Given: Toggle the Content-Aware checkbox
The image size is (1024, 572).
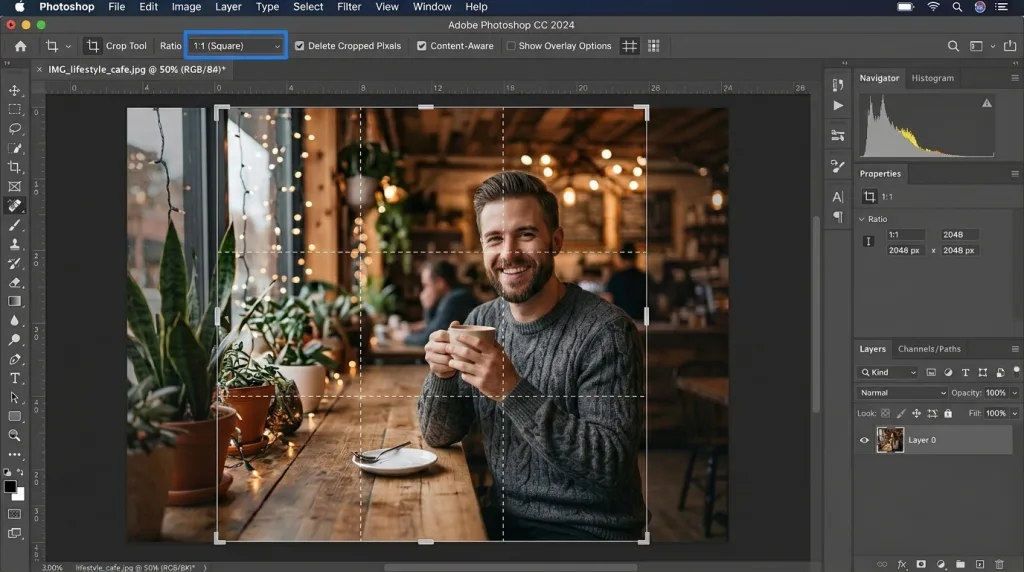Looking at the screenshot, I should (x=422, y=46).
